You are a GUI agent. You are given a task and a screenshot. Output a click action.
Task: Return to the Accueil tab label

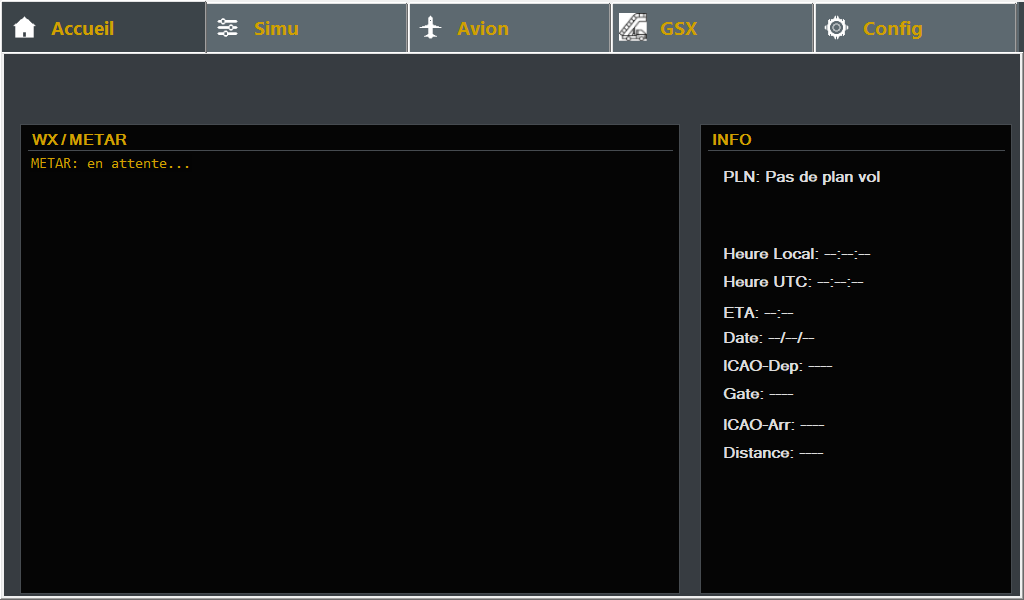click(x=83, y=28)
